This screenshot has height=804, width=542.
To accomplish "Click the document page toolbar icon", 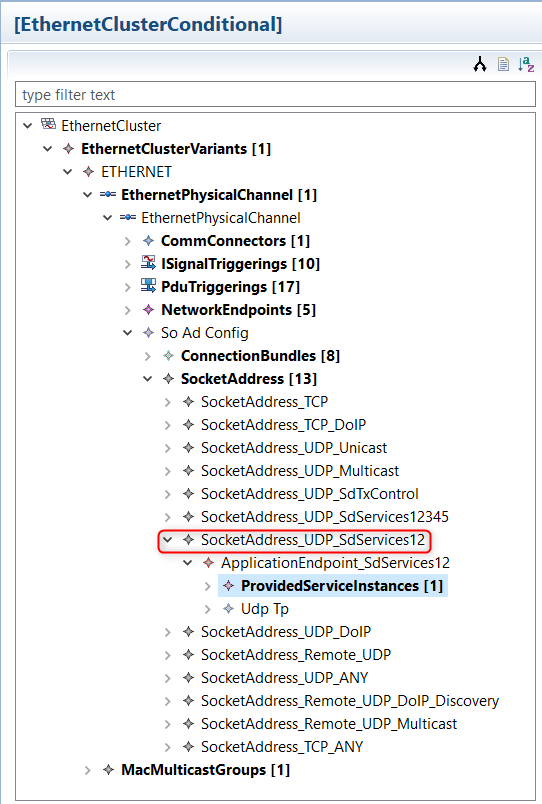I will point(504,65).
